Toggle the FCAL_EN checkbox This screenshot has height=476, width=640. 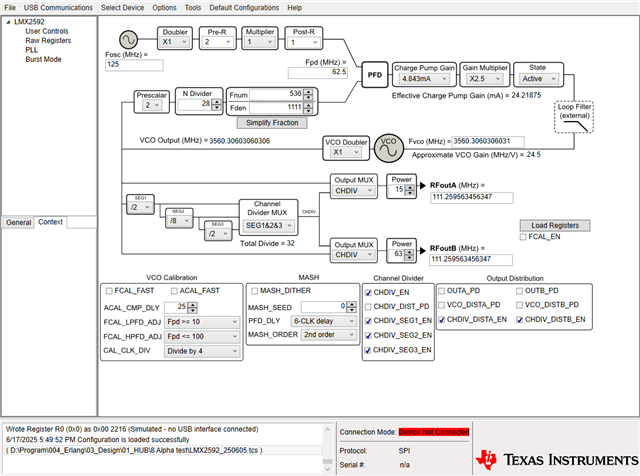pos(523,237)
